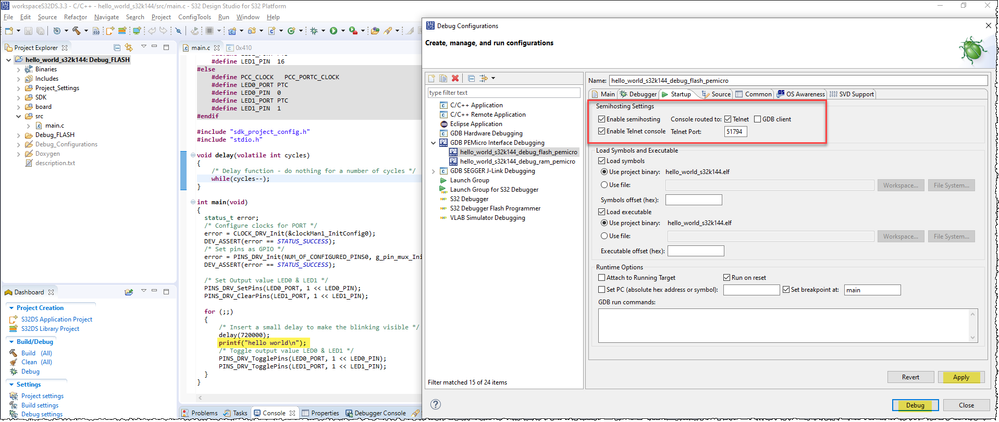Check Attach to Running Target
Viewport: 999px width, 422px height.
coord(601,278)
